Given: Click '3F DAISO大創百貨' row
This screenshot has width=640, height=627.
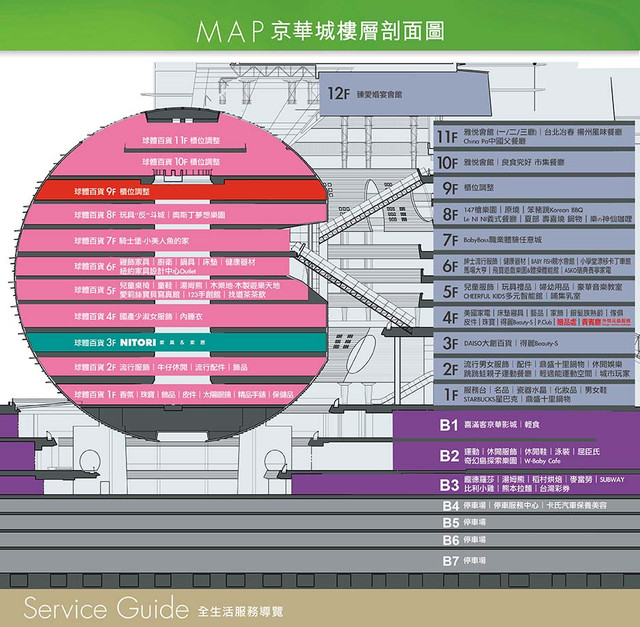Looking at the screenshot, I should pyautogui.click(x=534, y=343).
